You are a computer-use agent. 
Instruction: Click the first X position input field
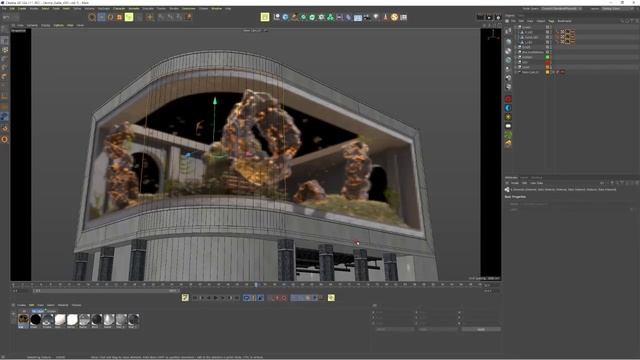[394, 313]
